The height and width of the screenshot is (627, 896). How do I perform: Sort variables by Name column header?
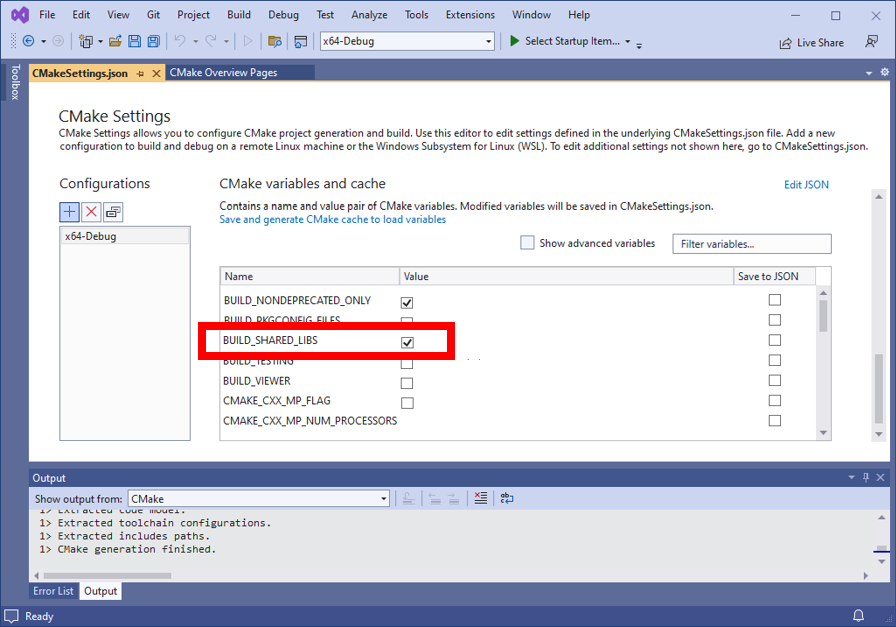click(x=309, y=276)
